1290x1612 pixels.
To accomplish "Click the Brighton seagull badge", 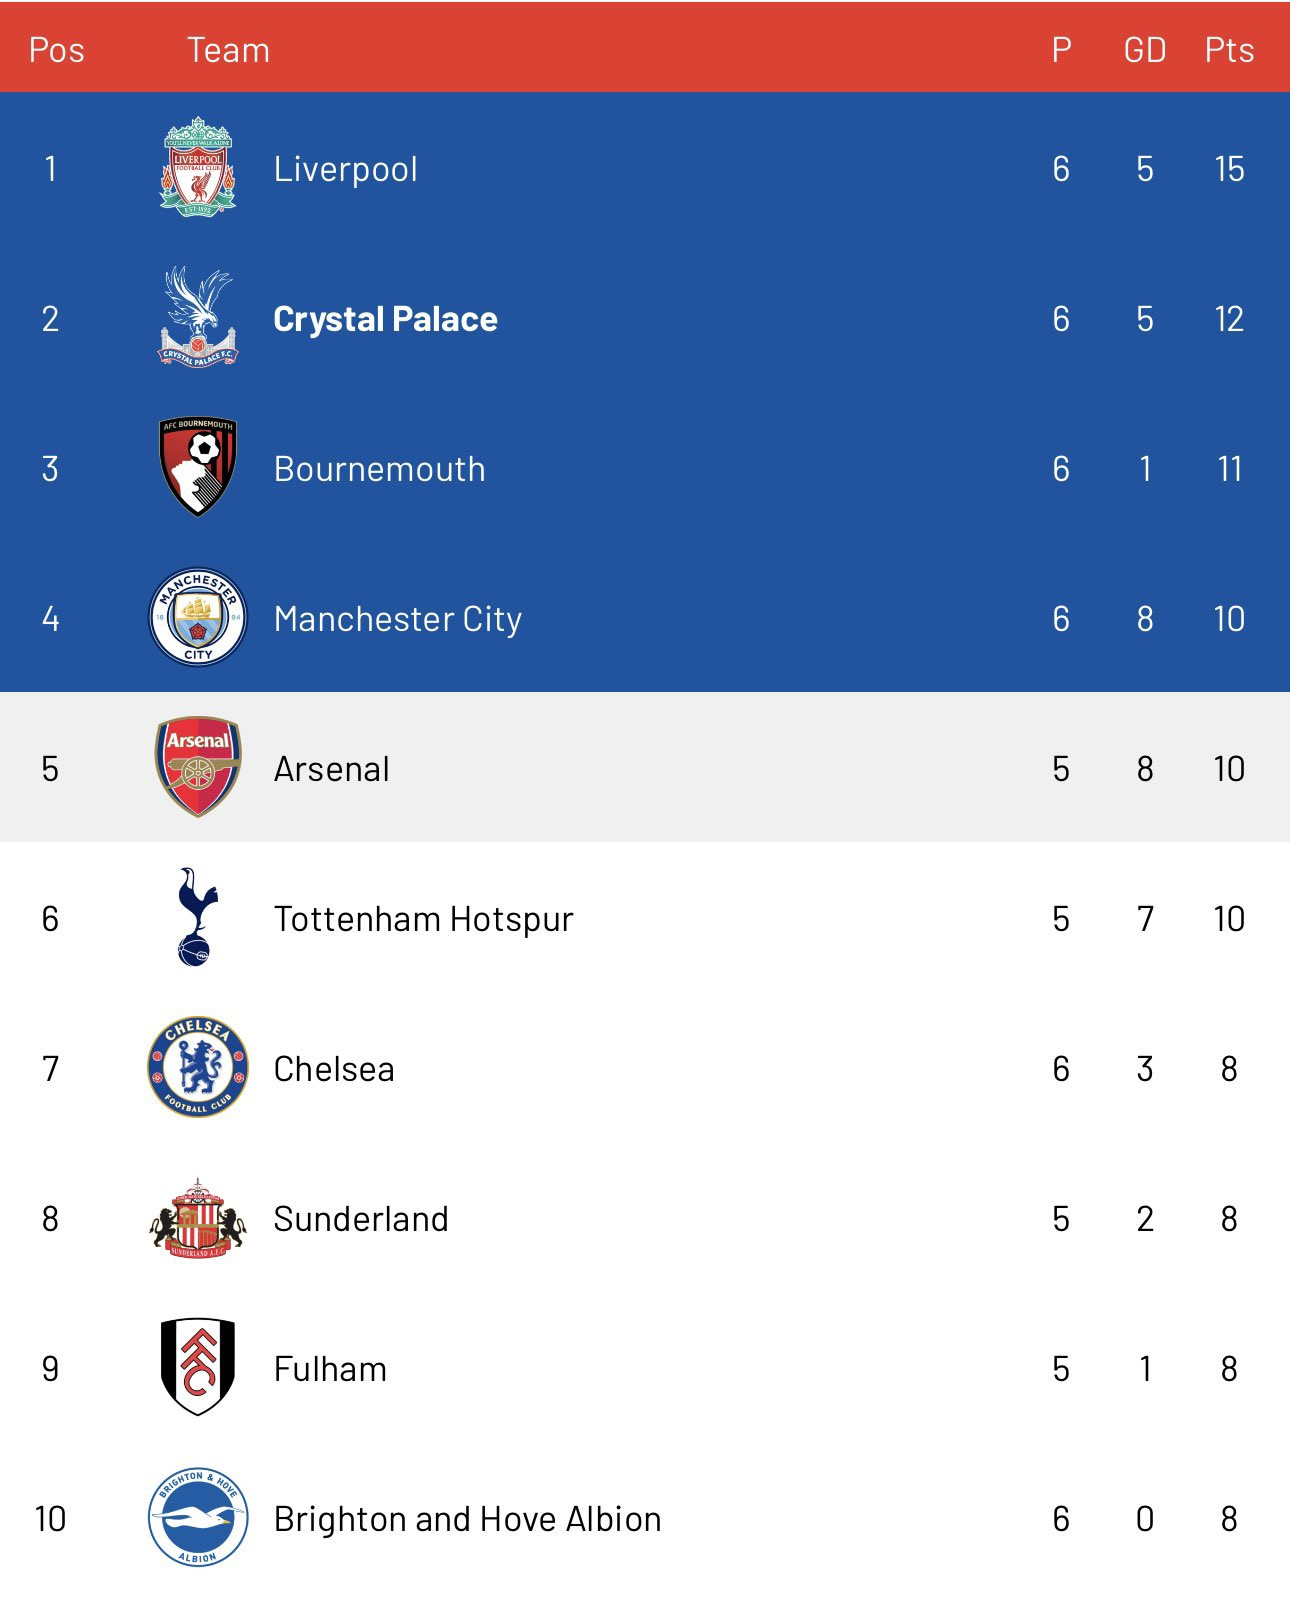I will [198, 1517].
